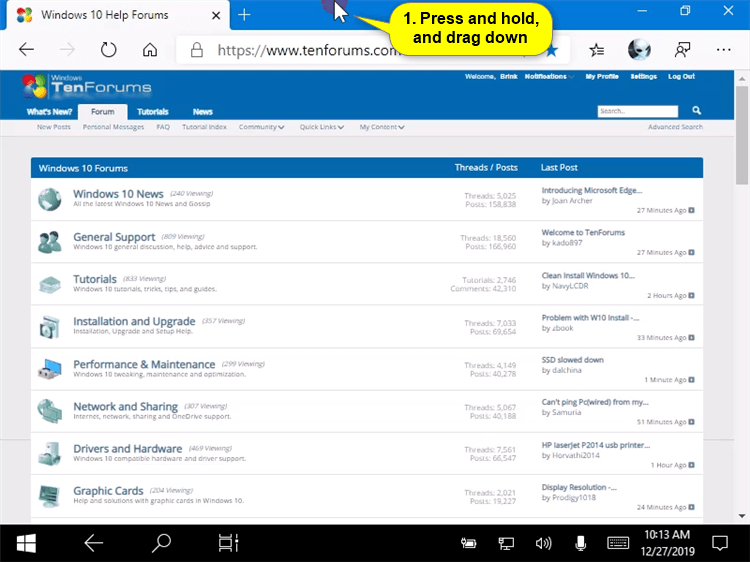Open taskbar Search magnifier
The width and height of the screenshot is (750, 562).
(x=161, y=543)
